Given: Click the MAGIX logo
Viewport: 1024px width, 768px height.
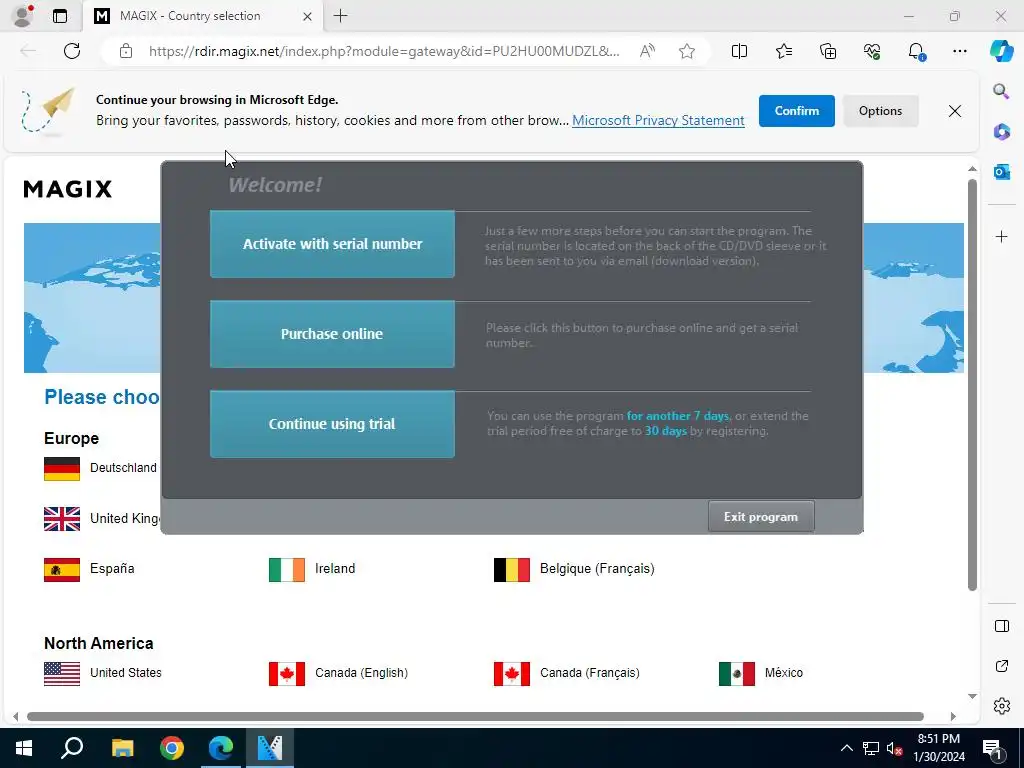Looking at the screenshot, I should click(x=68, y=189).
